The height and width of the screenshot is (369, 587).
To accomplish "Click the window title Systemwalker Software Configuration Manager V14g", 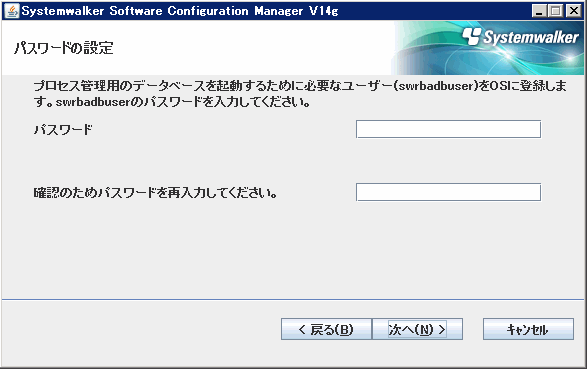I will [180, 11].
